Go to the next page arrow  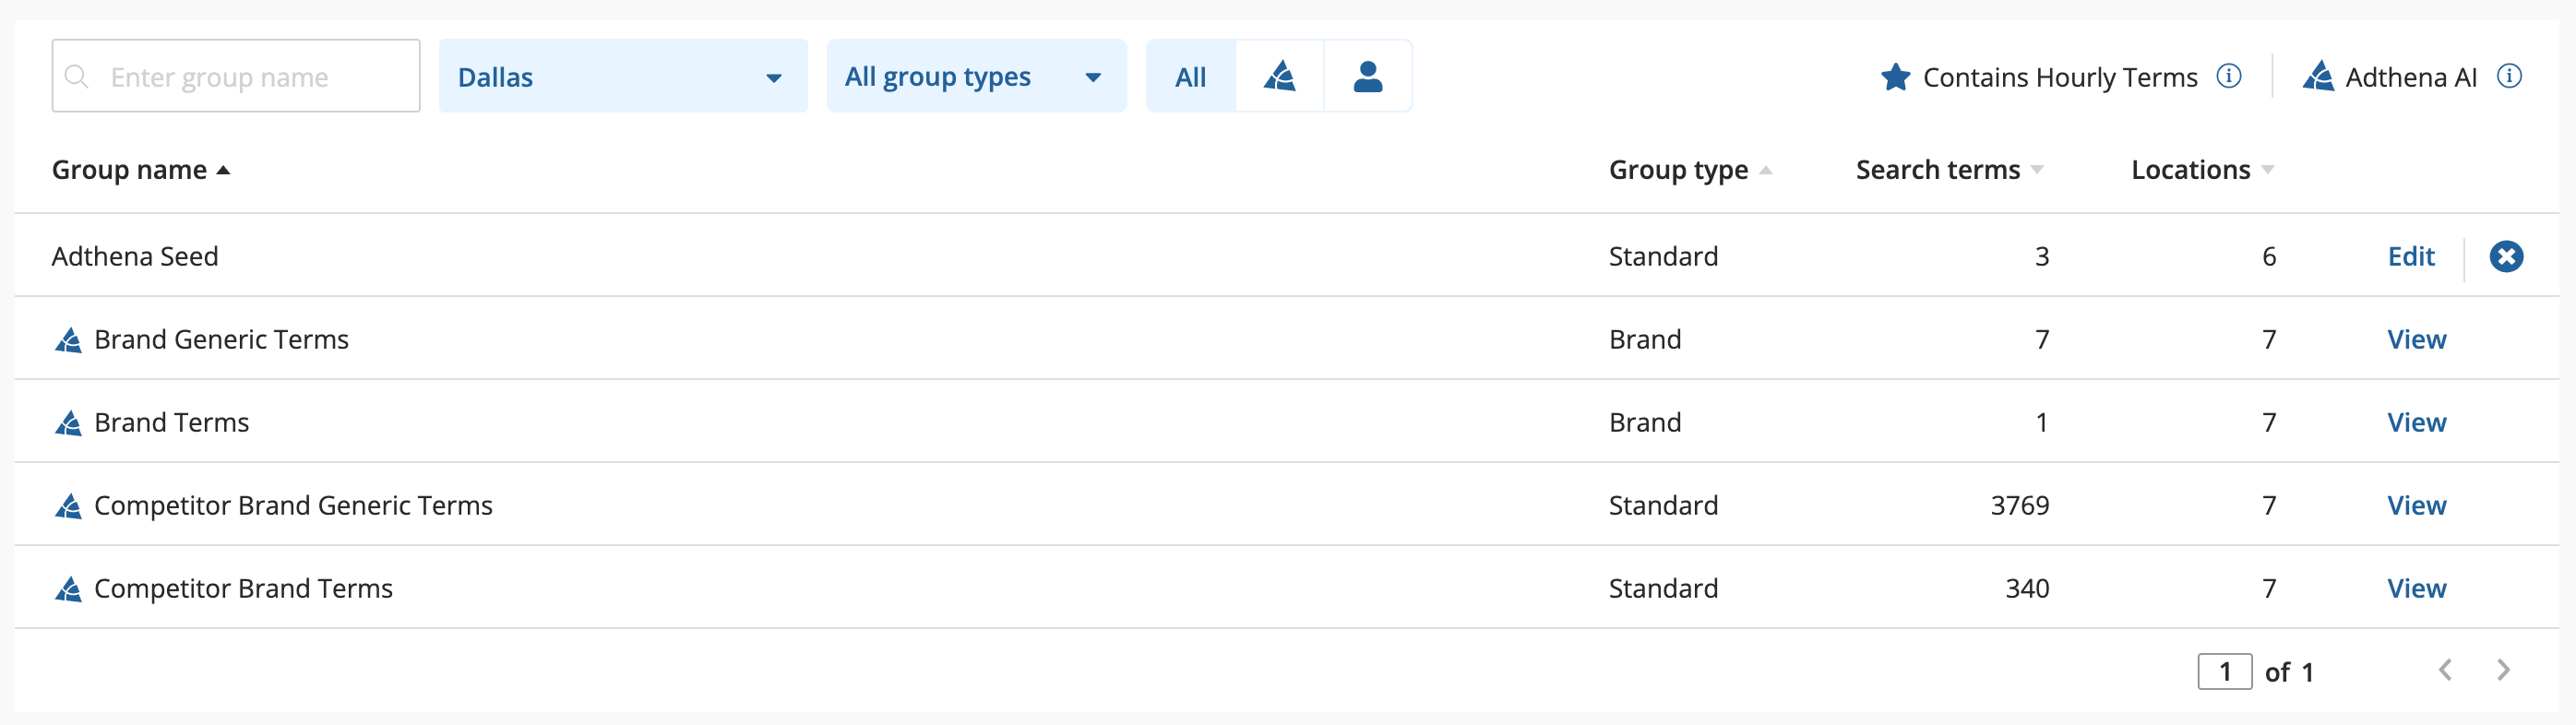(2503, 670)
